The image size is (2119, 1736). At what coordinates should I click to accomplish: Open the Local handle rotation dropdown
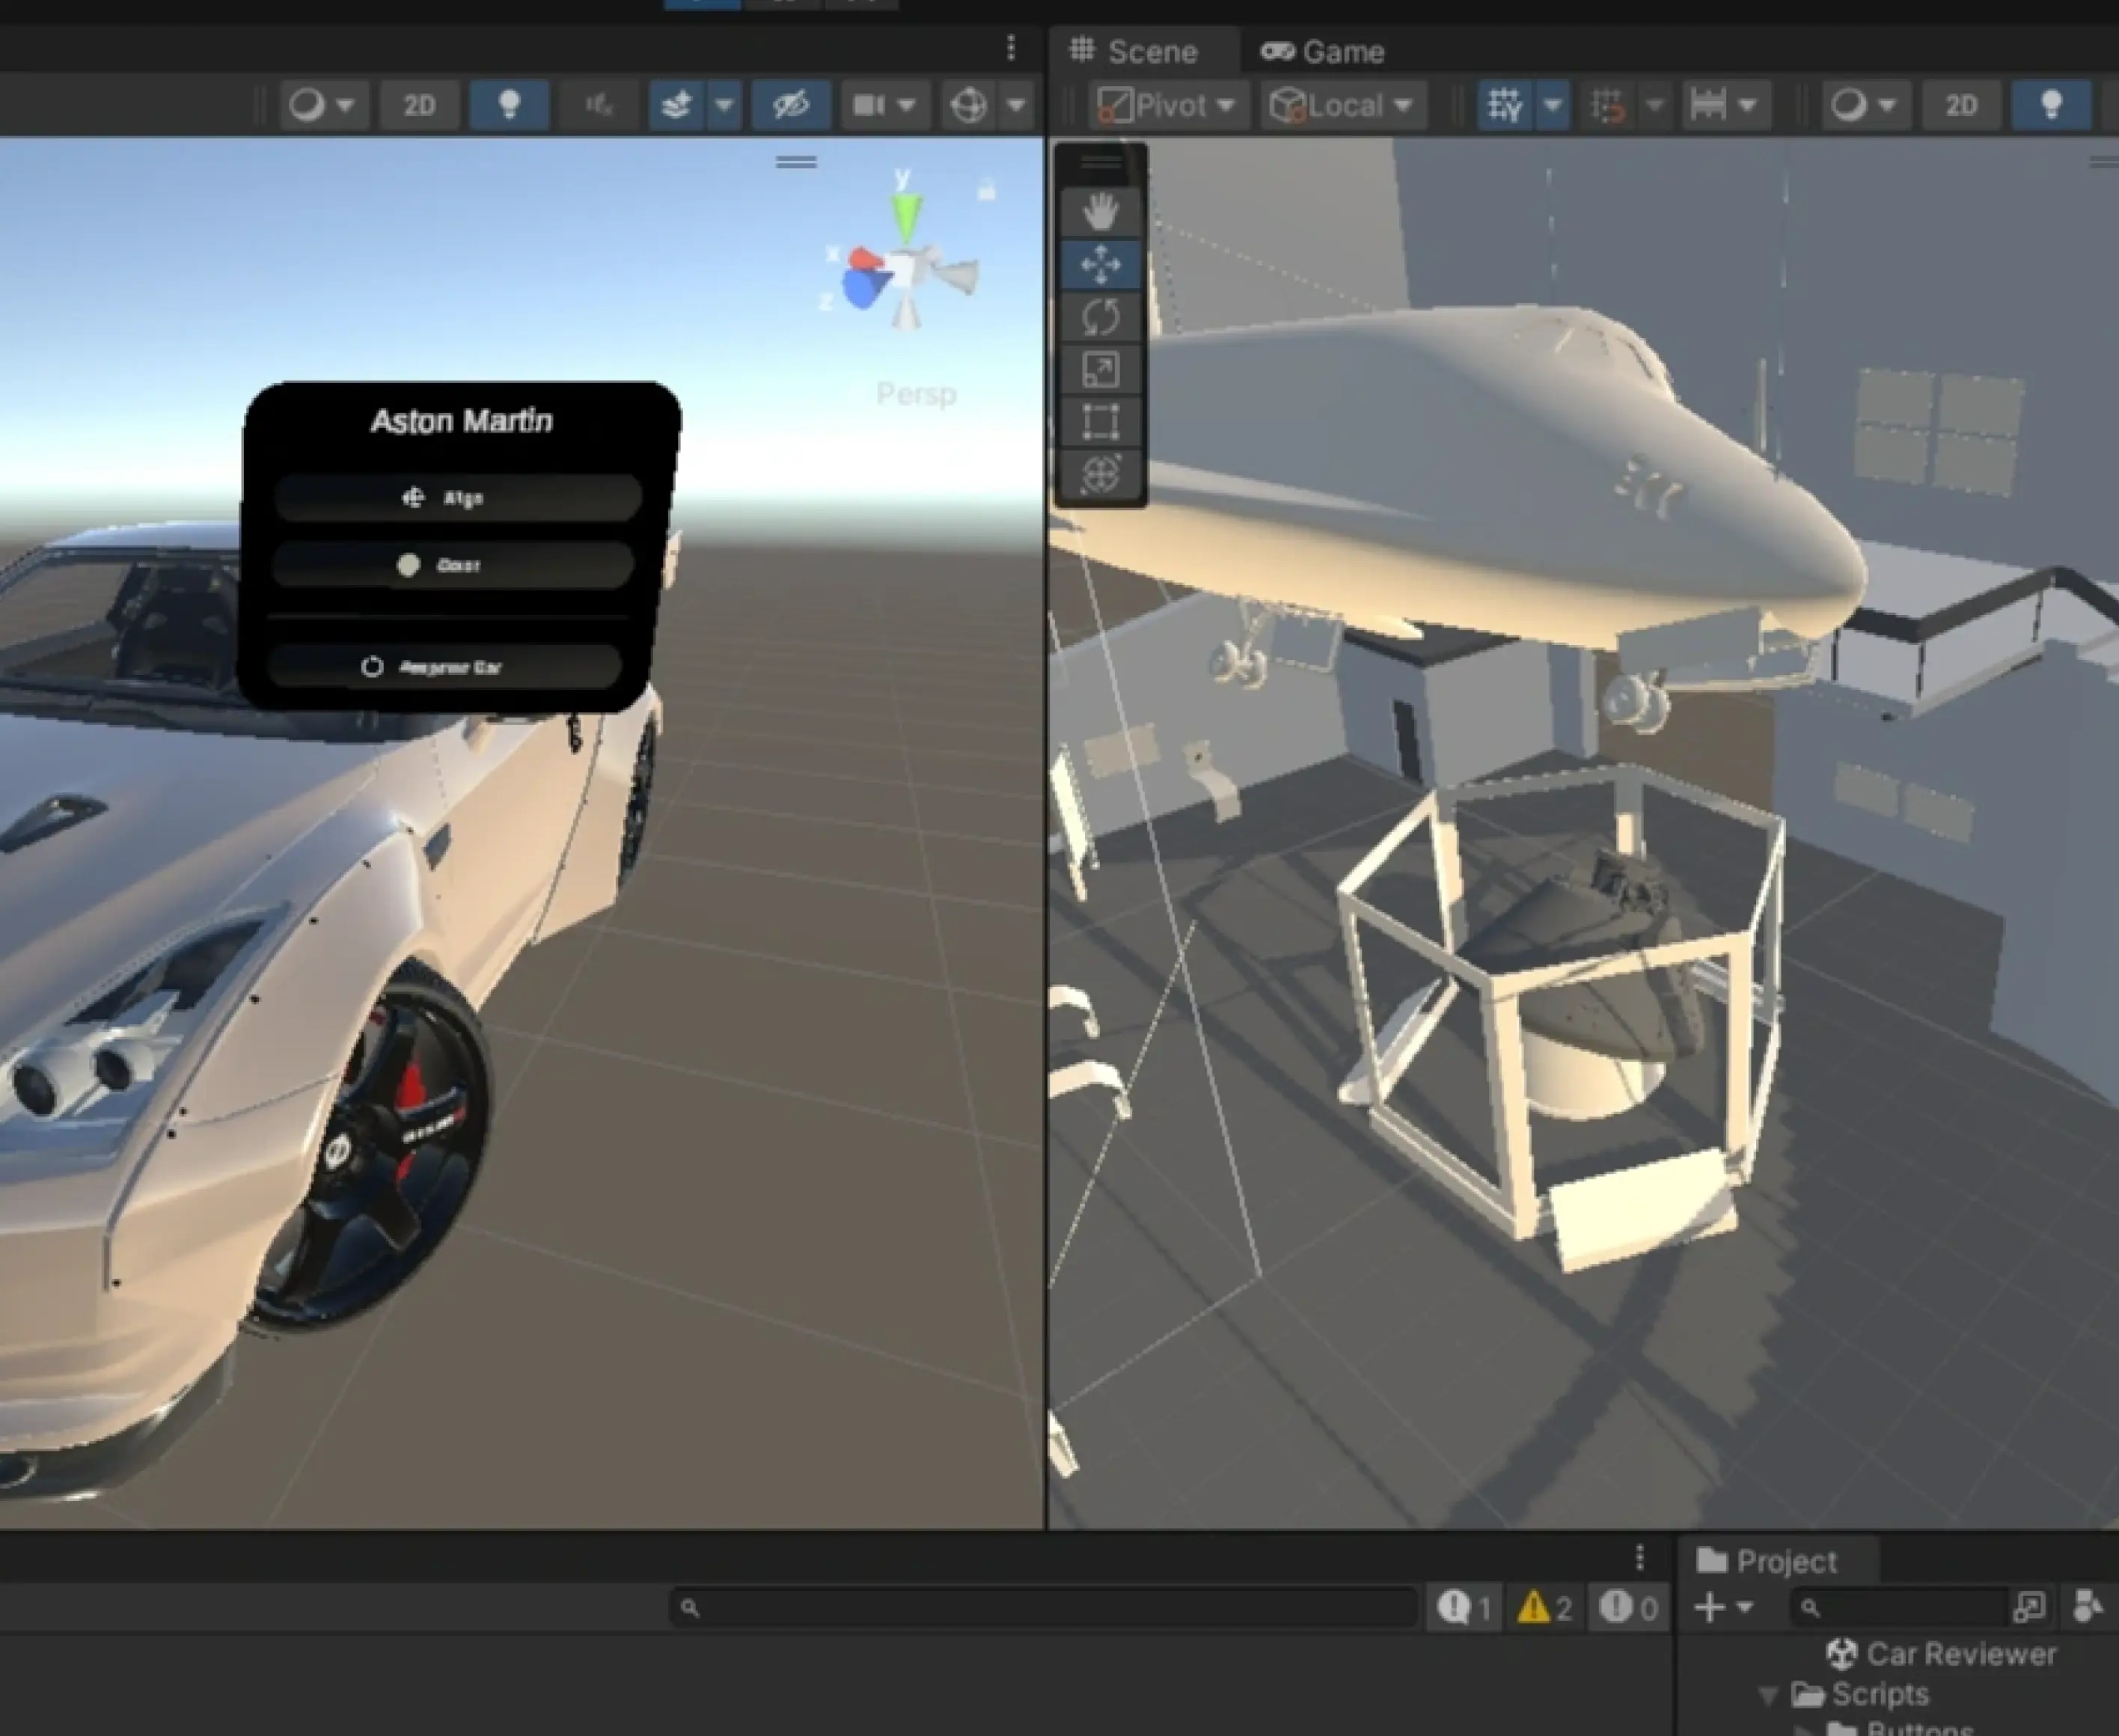click(x=1341, y=105)
